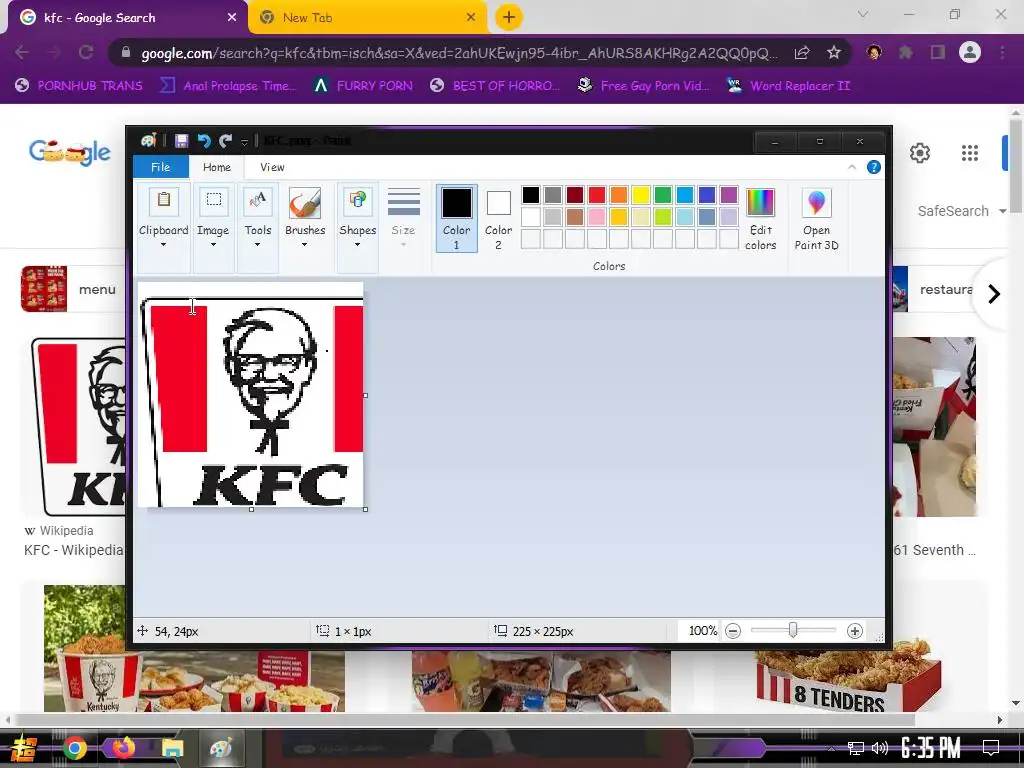Screen dimensions: 1024x768
Task: Open the Google apps grid
Action: pyautogui.click(x=970, y=153)
